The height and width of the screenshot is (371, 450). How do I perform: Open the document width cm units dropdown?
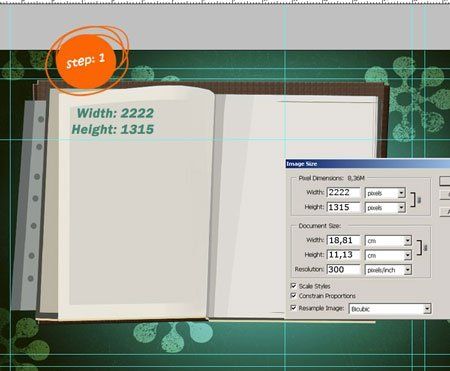pyautogui.click(x=388, y=241)
